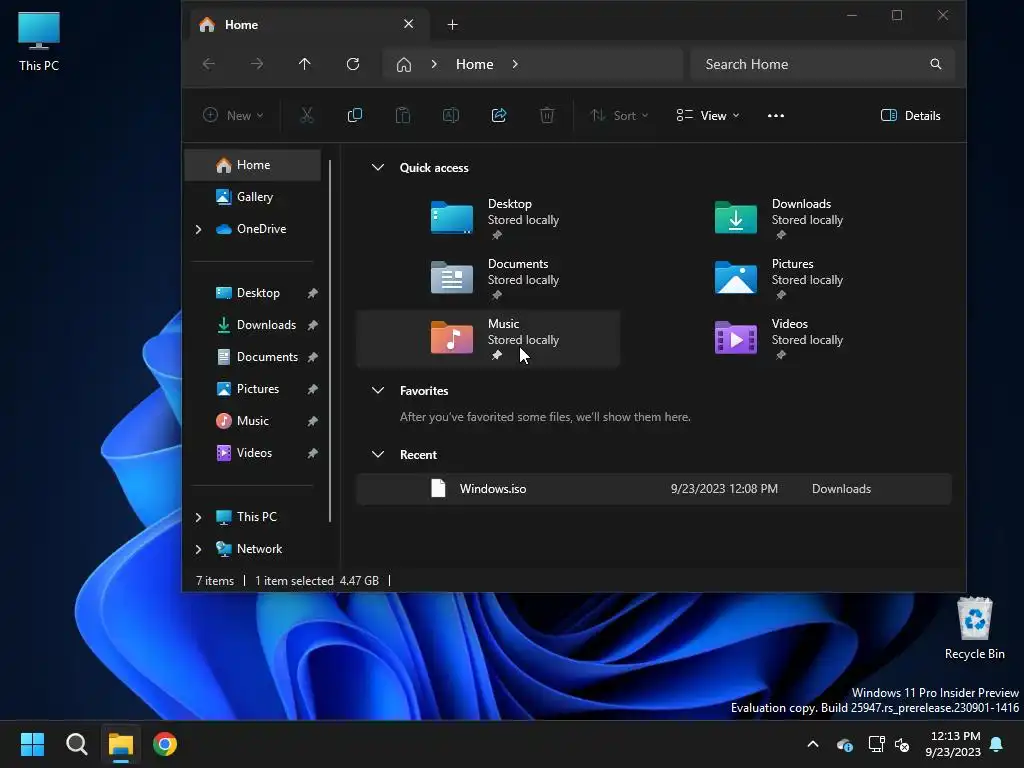Viewport: 1024px width, 768px height.
Task: Click Home breadcrumb in address bar
Action: [x=475, y=64]
